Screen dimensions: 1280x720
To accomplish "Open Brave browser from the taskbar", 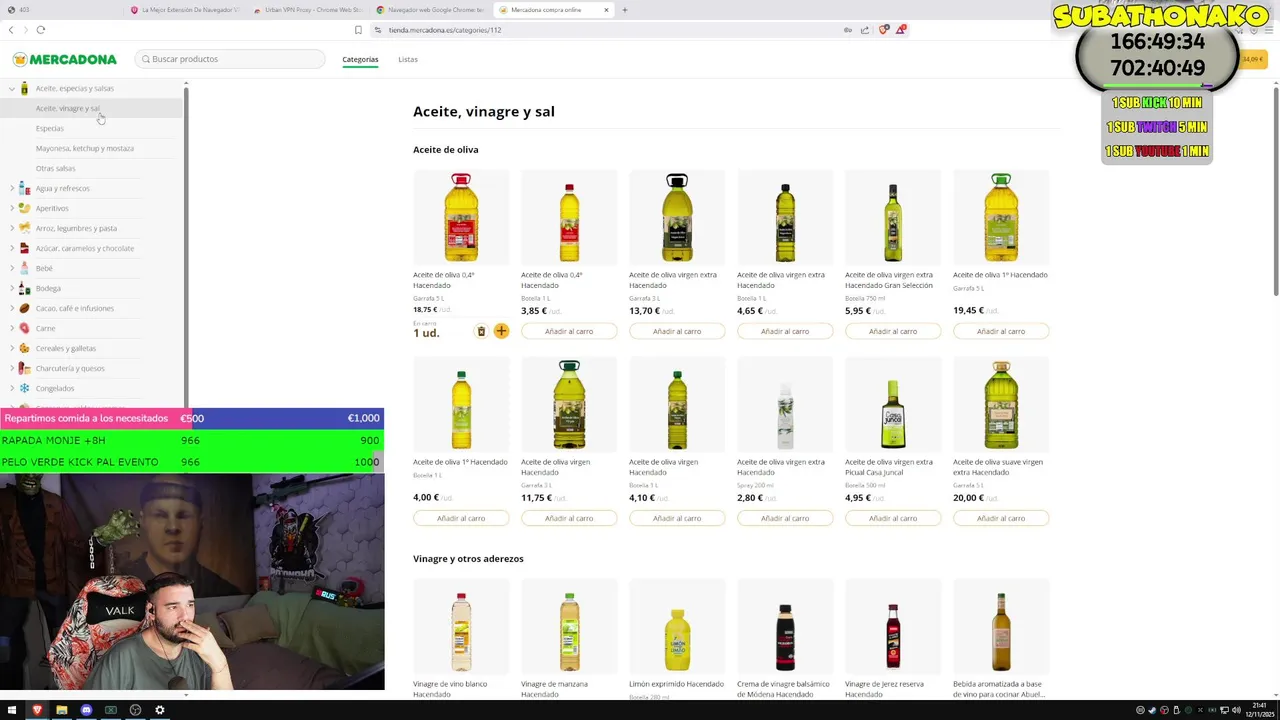I will pyautogui.click(x=37, y=710).
